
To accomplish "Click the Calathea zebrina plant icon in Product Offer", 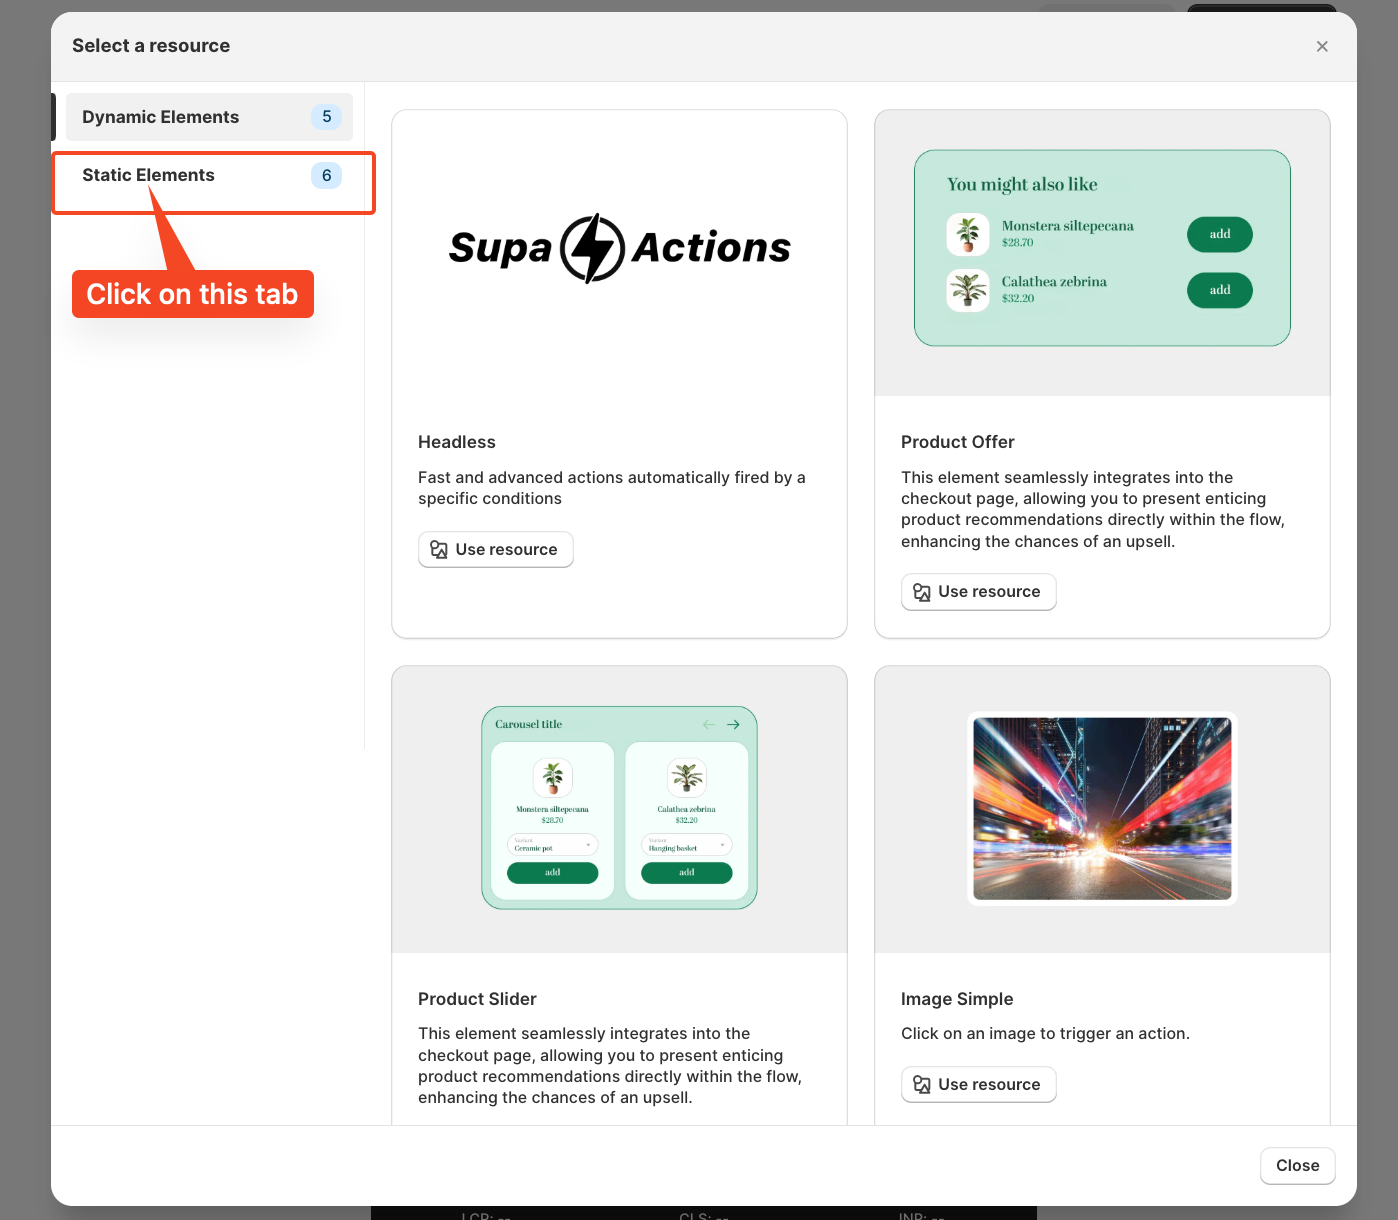I will tap(968, 290).
